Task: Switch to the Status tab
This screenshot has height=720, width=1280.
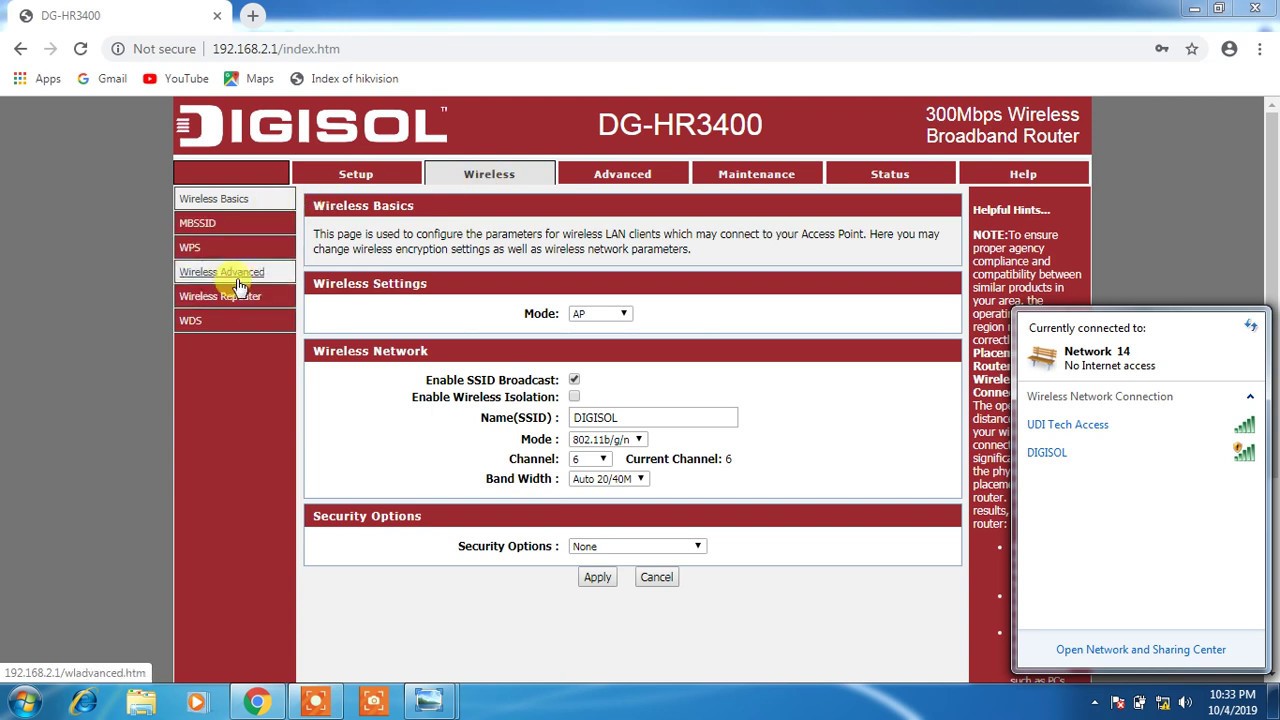Action: click(x=890, y=174)
